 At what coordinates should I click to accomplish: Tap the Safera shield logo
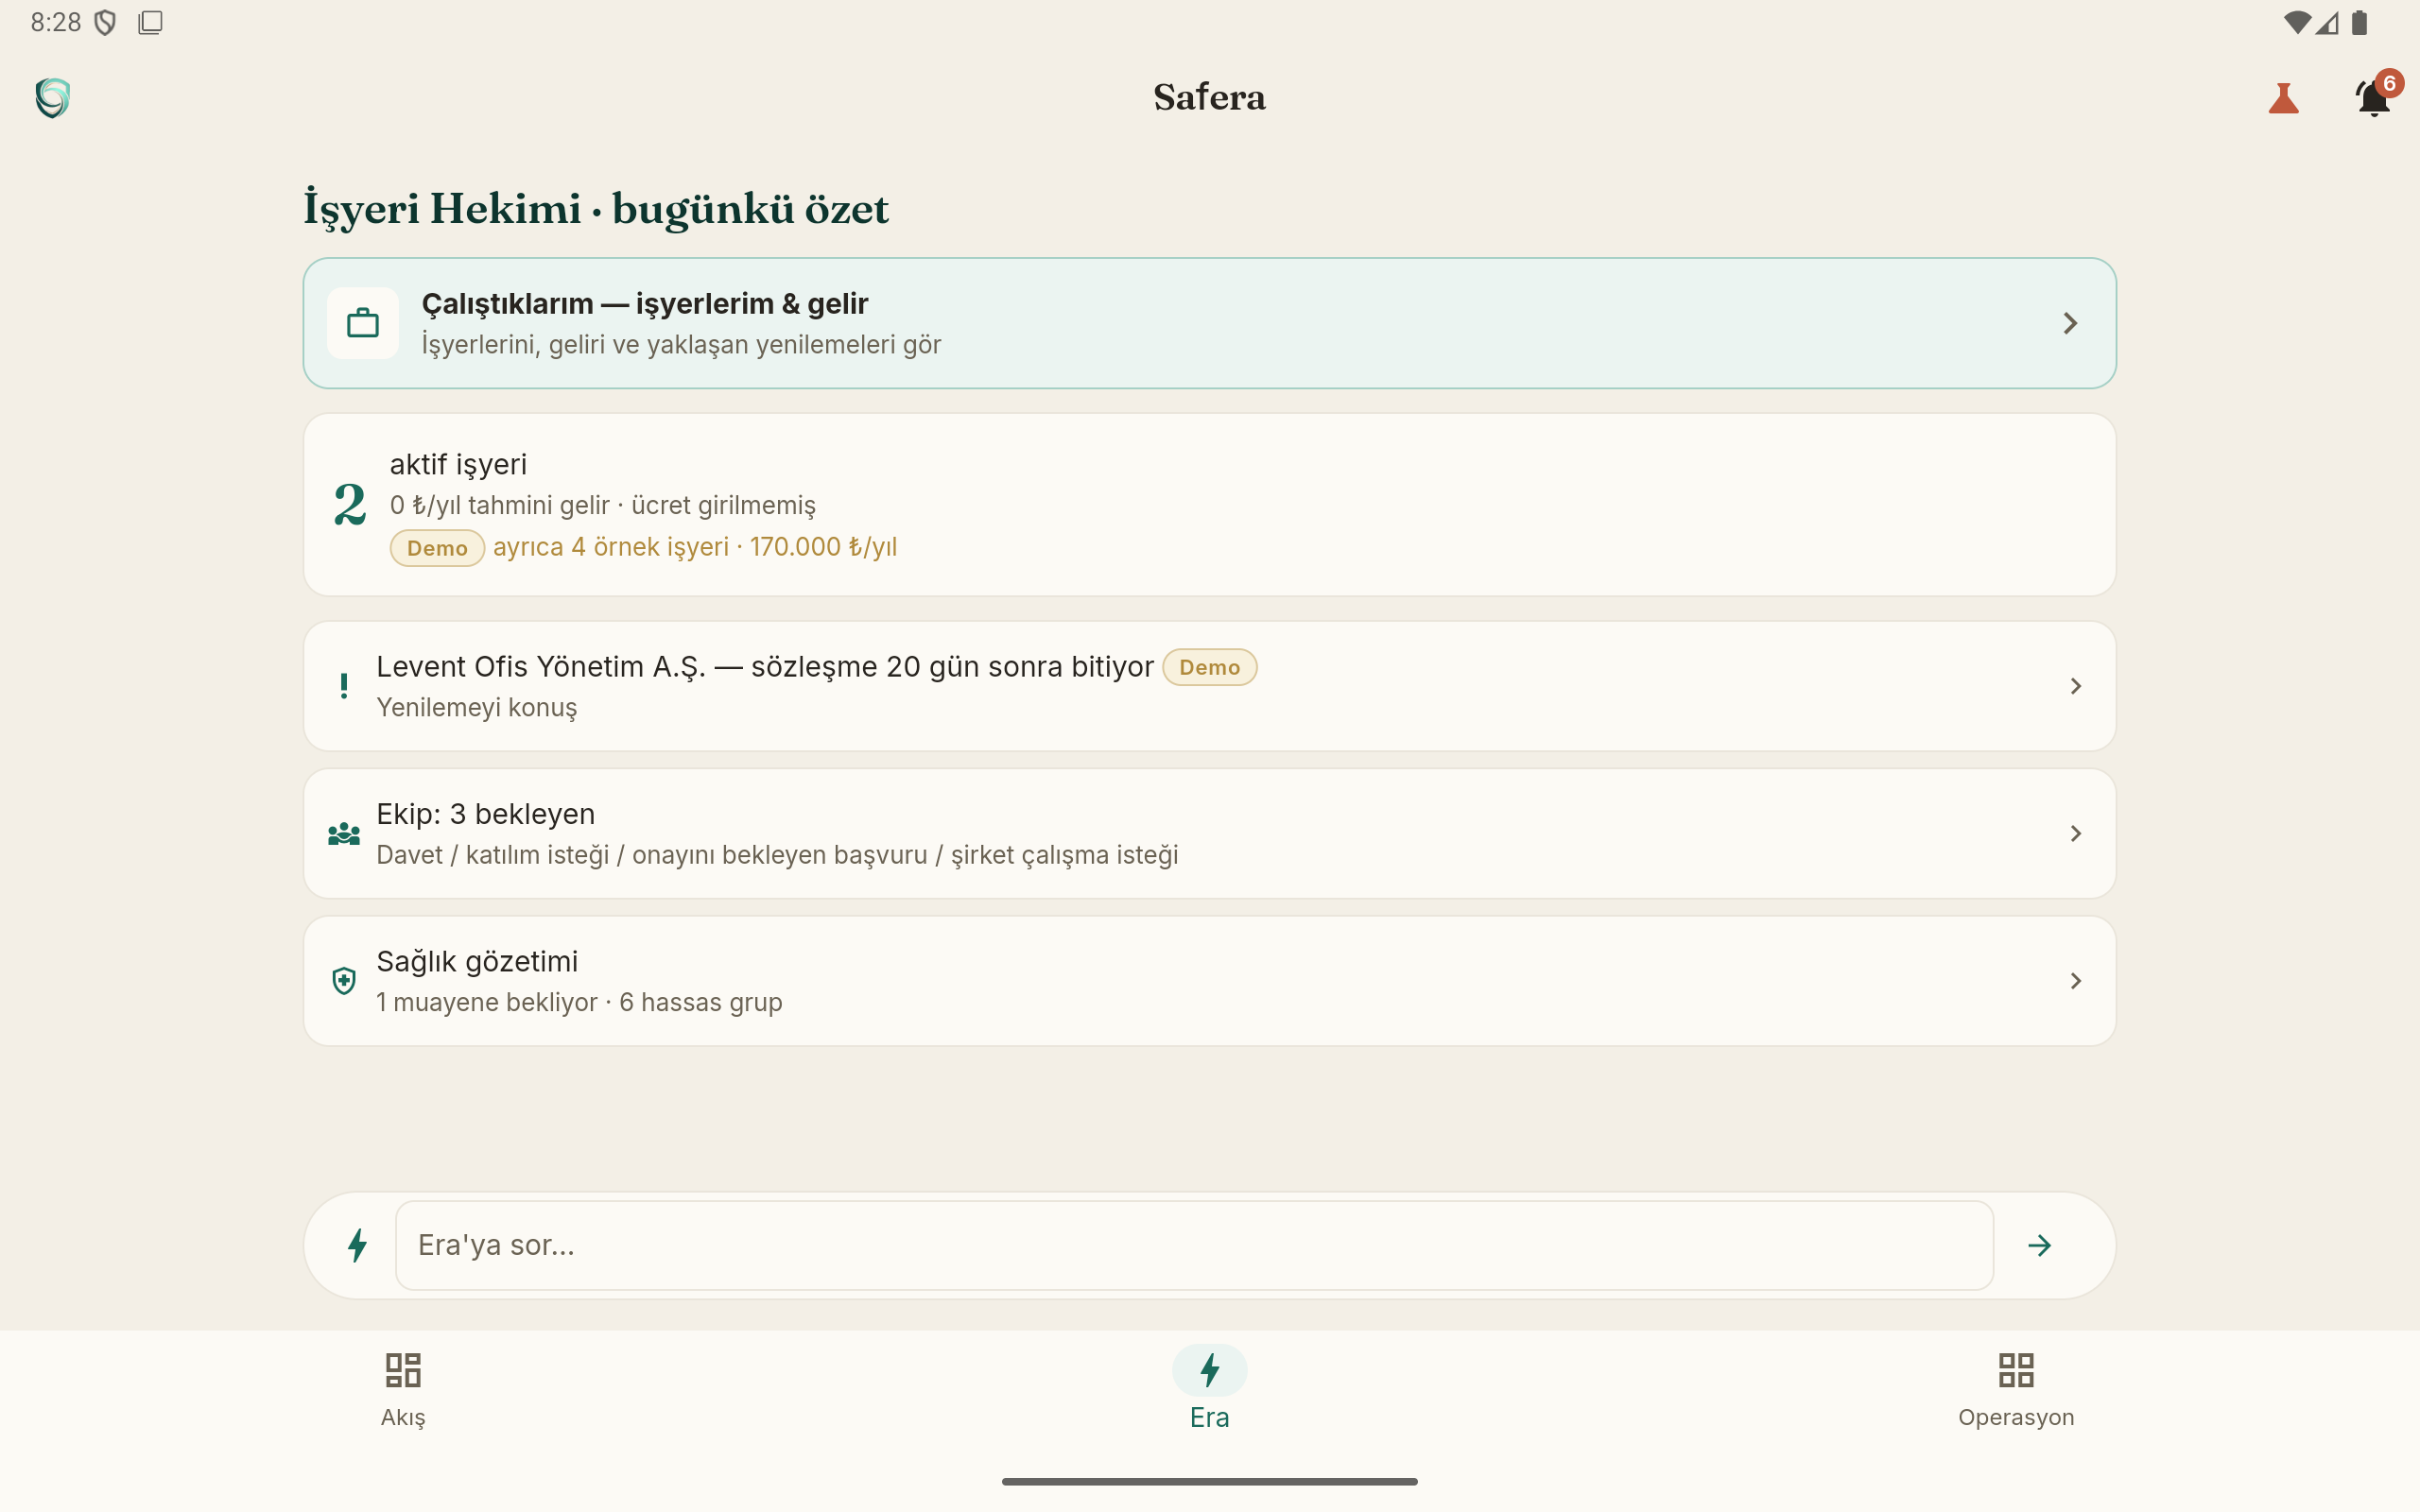point(52,98)
